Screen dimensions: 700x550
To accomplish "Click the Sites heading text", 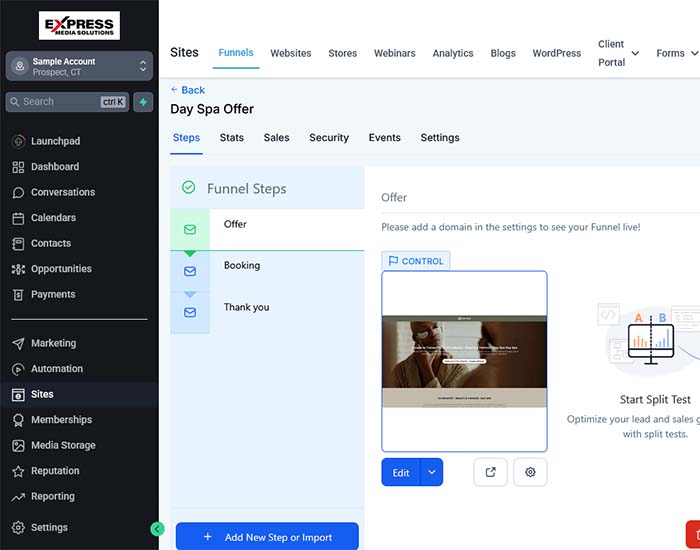I will tap(184, 53).
